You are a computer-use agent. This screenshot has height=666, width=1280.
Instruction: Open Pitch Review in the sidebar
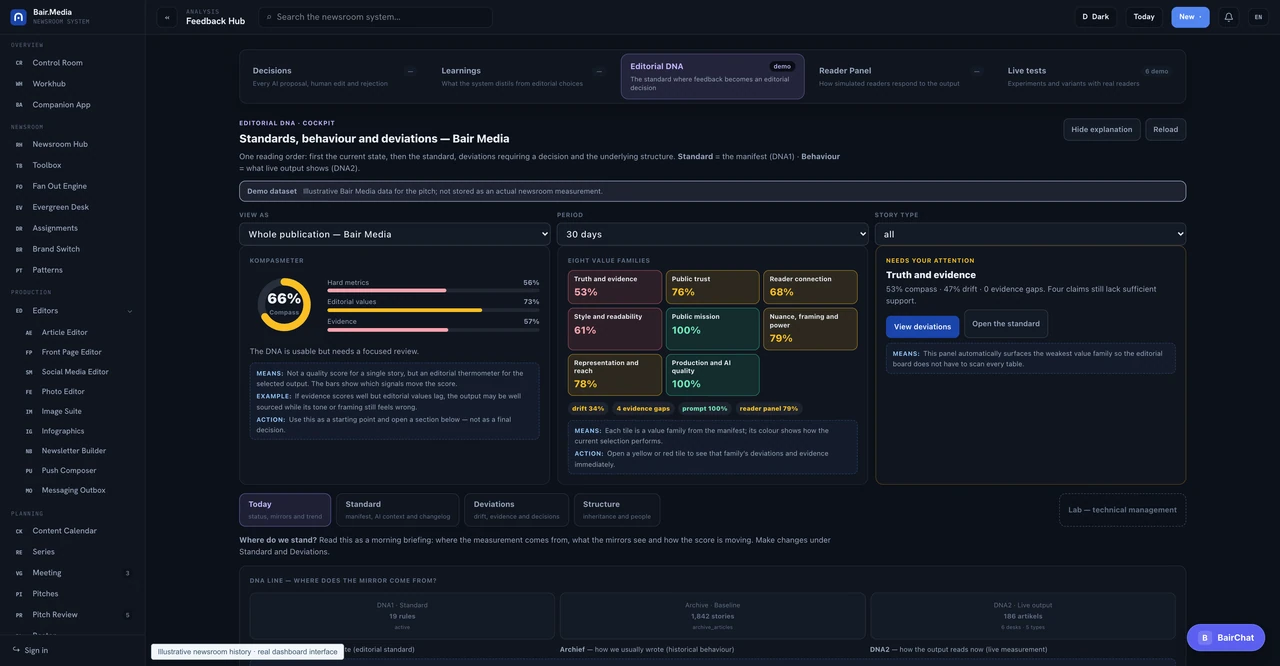pyautogui.click(x=72, y=615)
